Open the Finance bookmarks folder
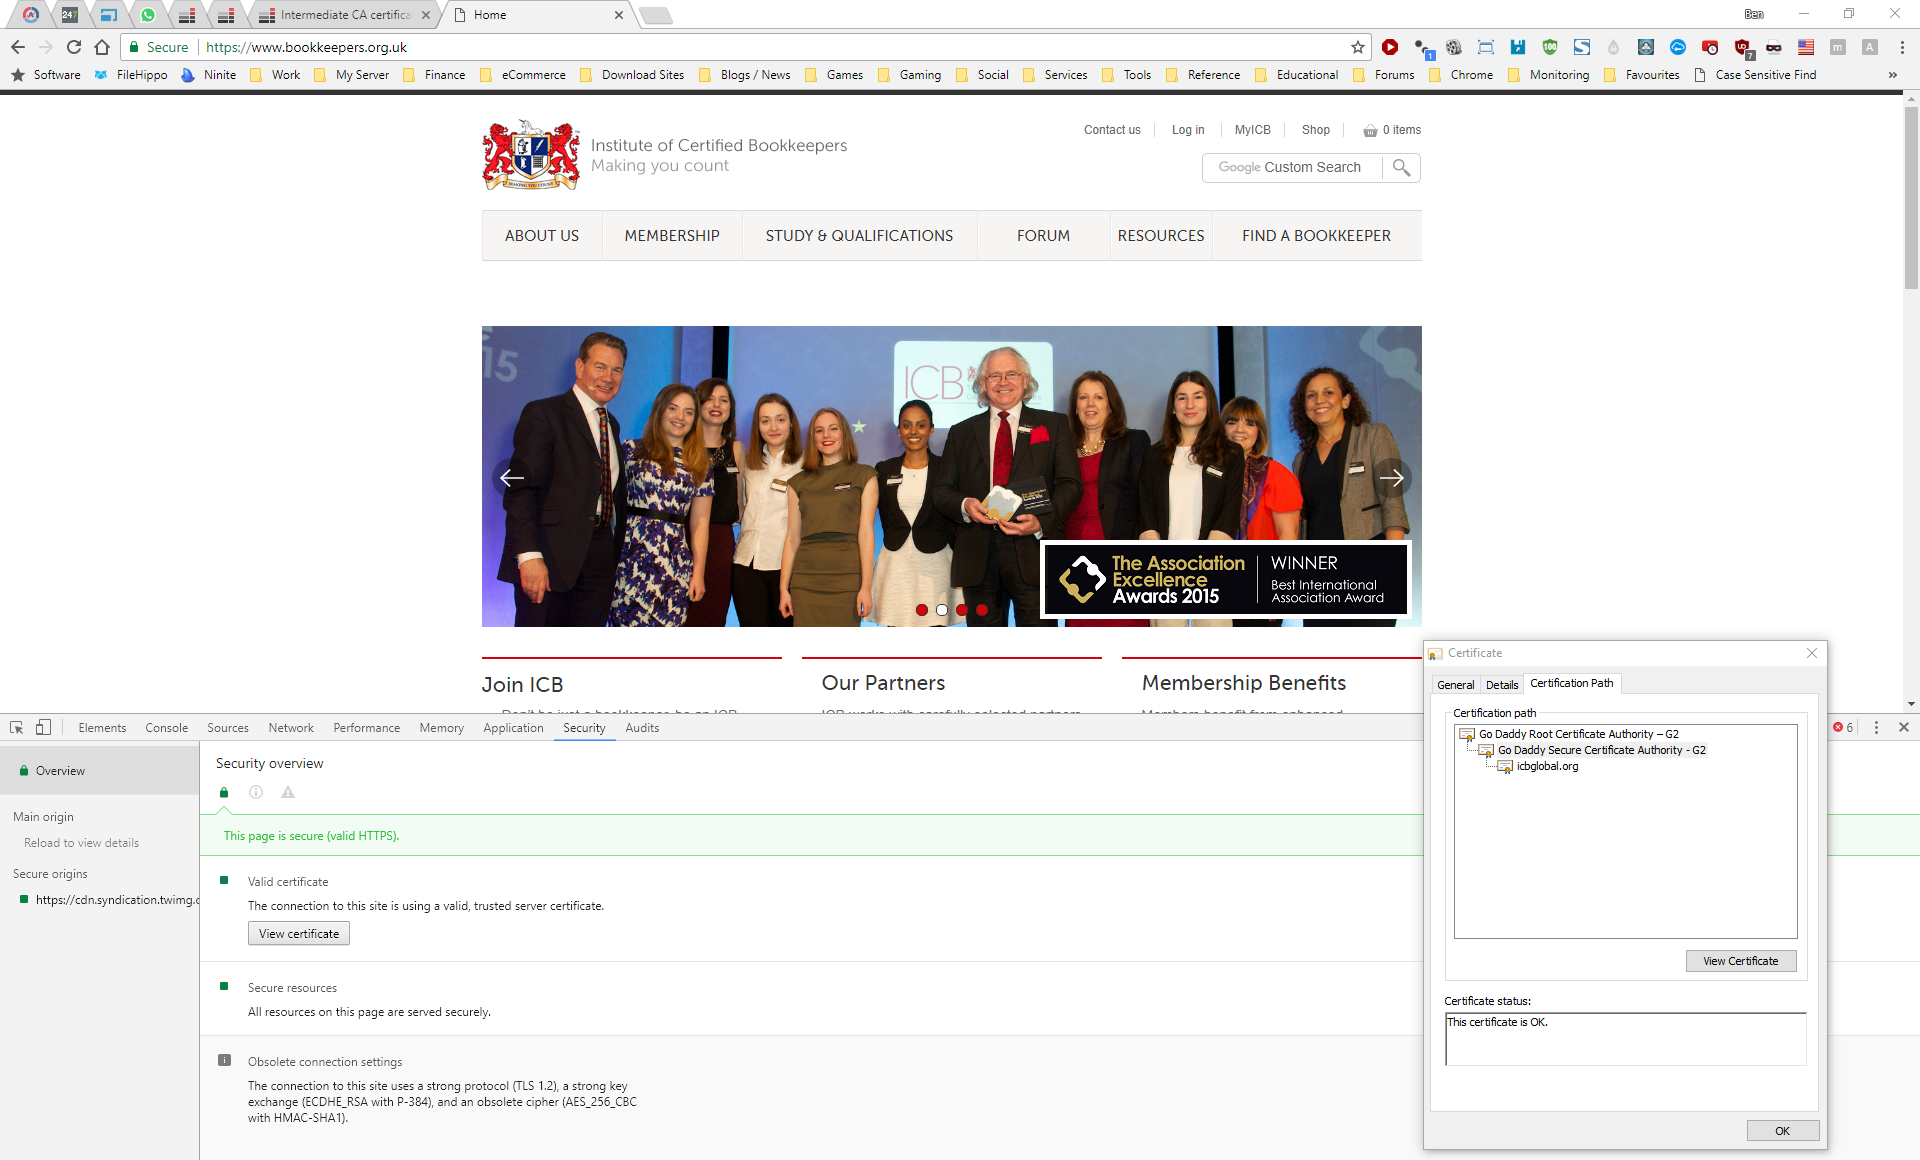Image resolution: width=1920 pixels, height=1160 pixels. pos(434,75)
